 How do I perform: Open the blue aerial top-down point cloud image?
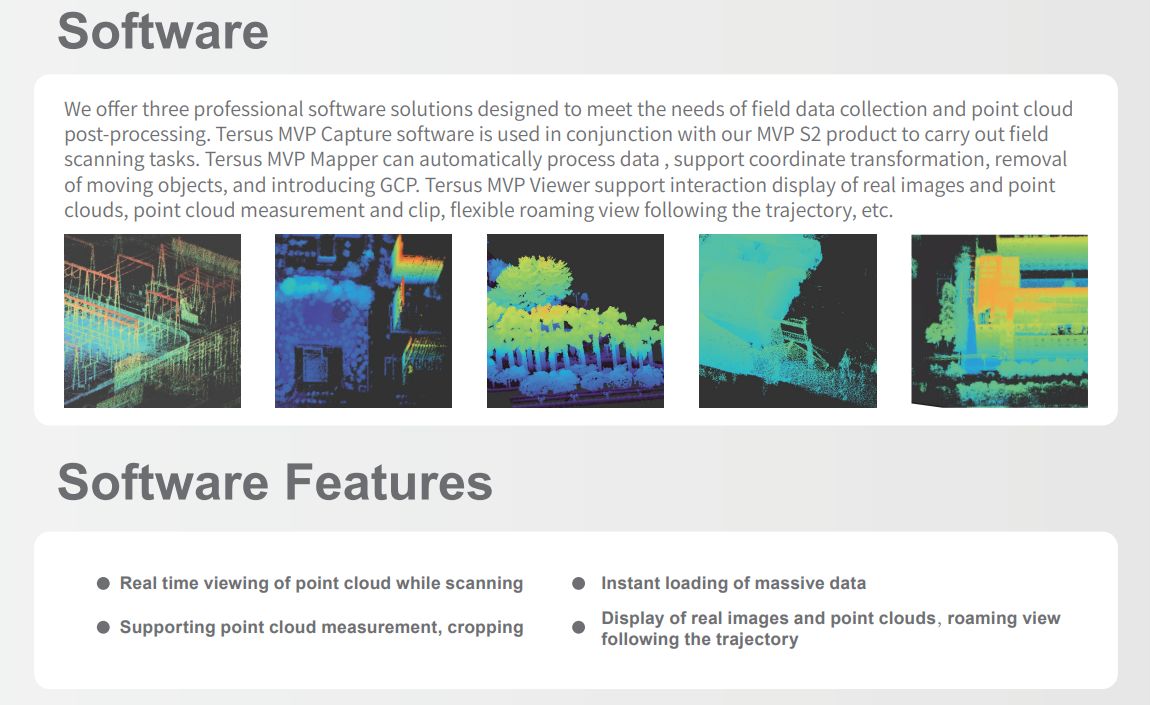tap(363, 321)
